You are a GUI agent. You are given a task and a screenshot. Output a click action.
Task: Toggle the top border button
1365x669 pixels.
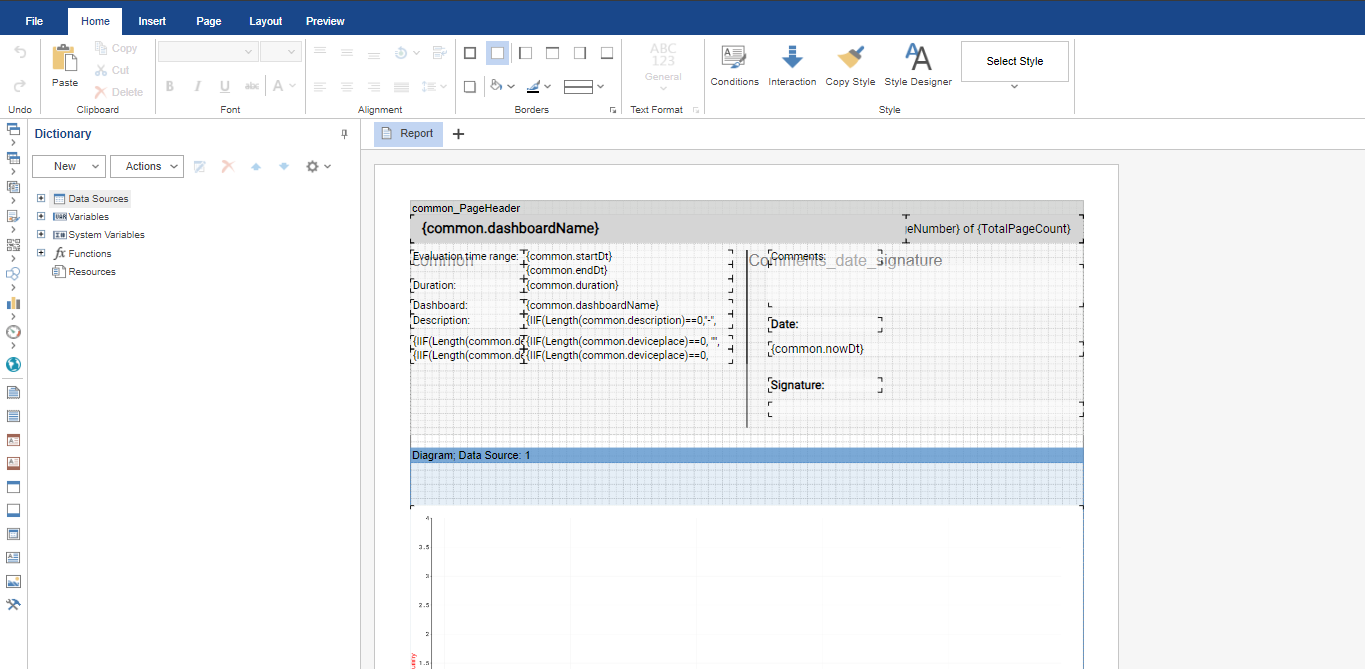[x=552, y=53]
